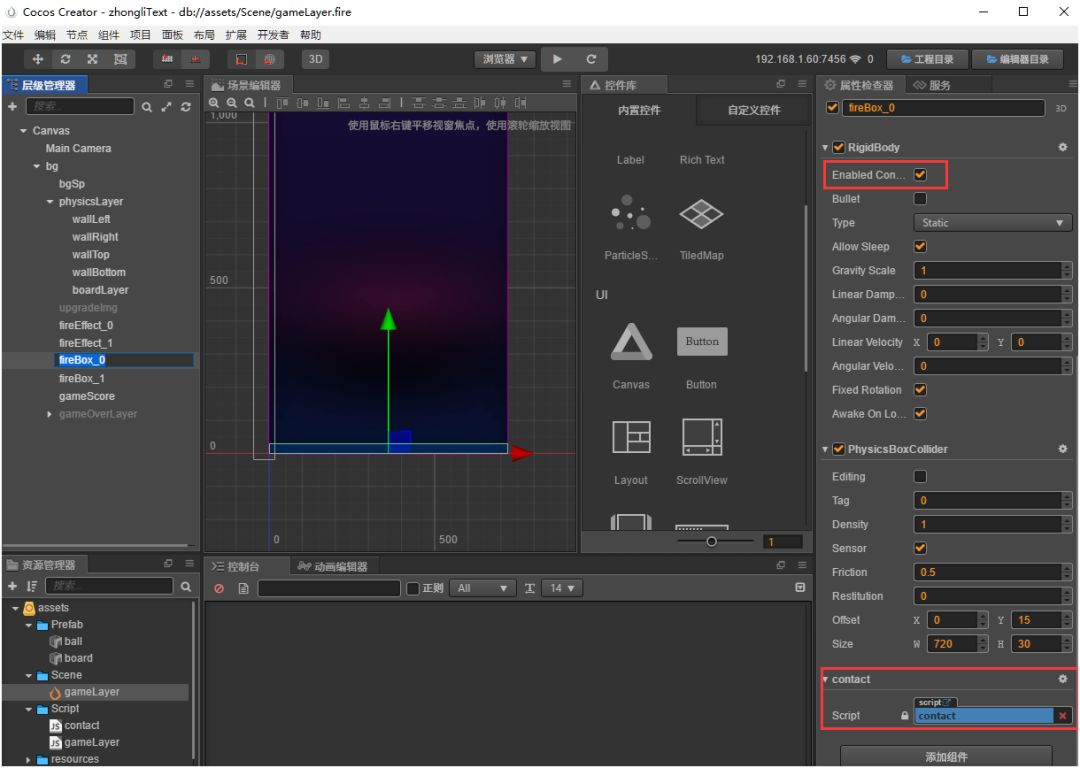This screenshot has width=1080, height=768.
Task: Open the RigidBody component settings gear
Action: [1063, 147]
